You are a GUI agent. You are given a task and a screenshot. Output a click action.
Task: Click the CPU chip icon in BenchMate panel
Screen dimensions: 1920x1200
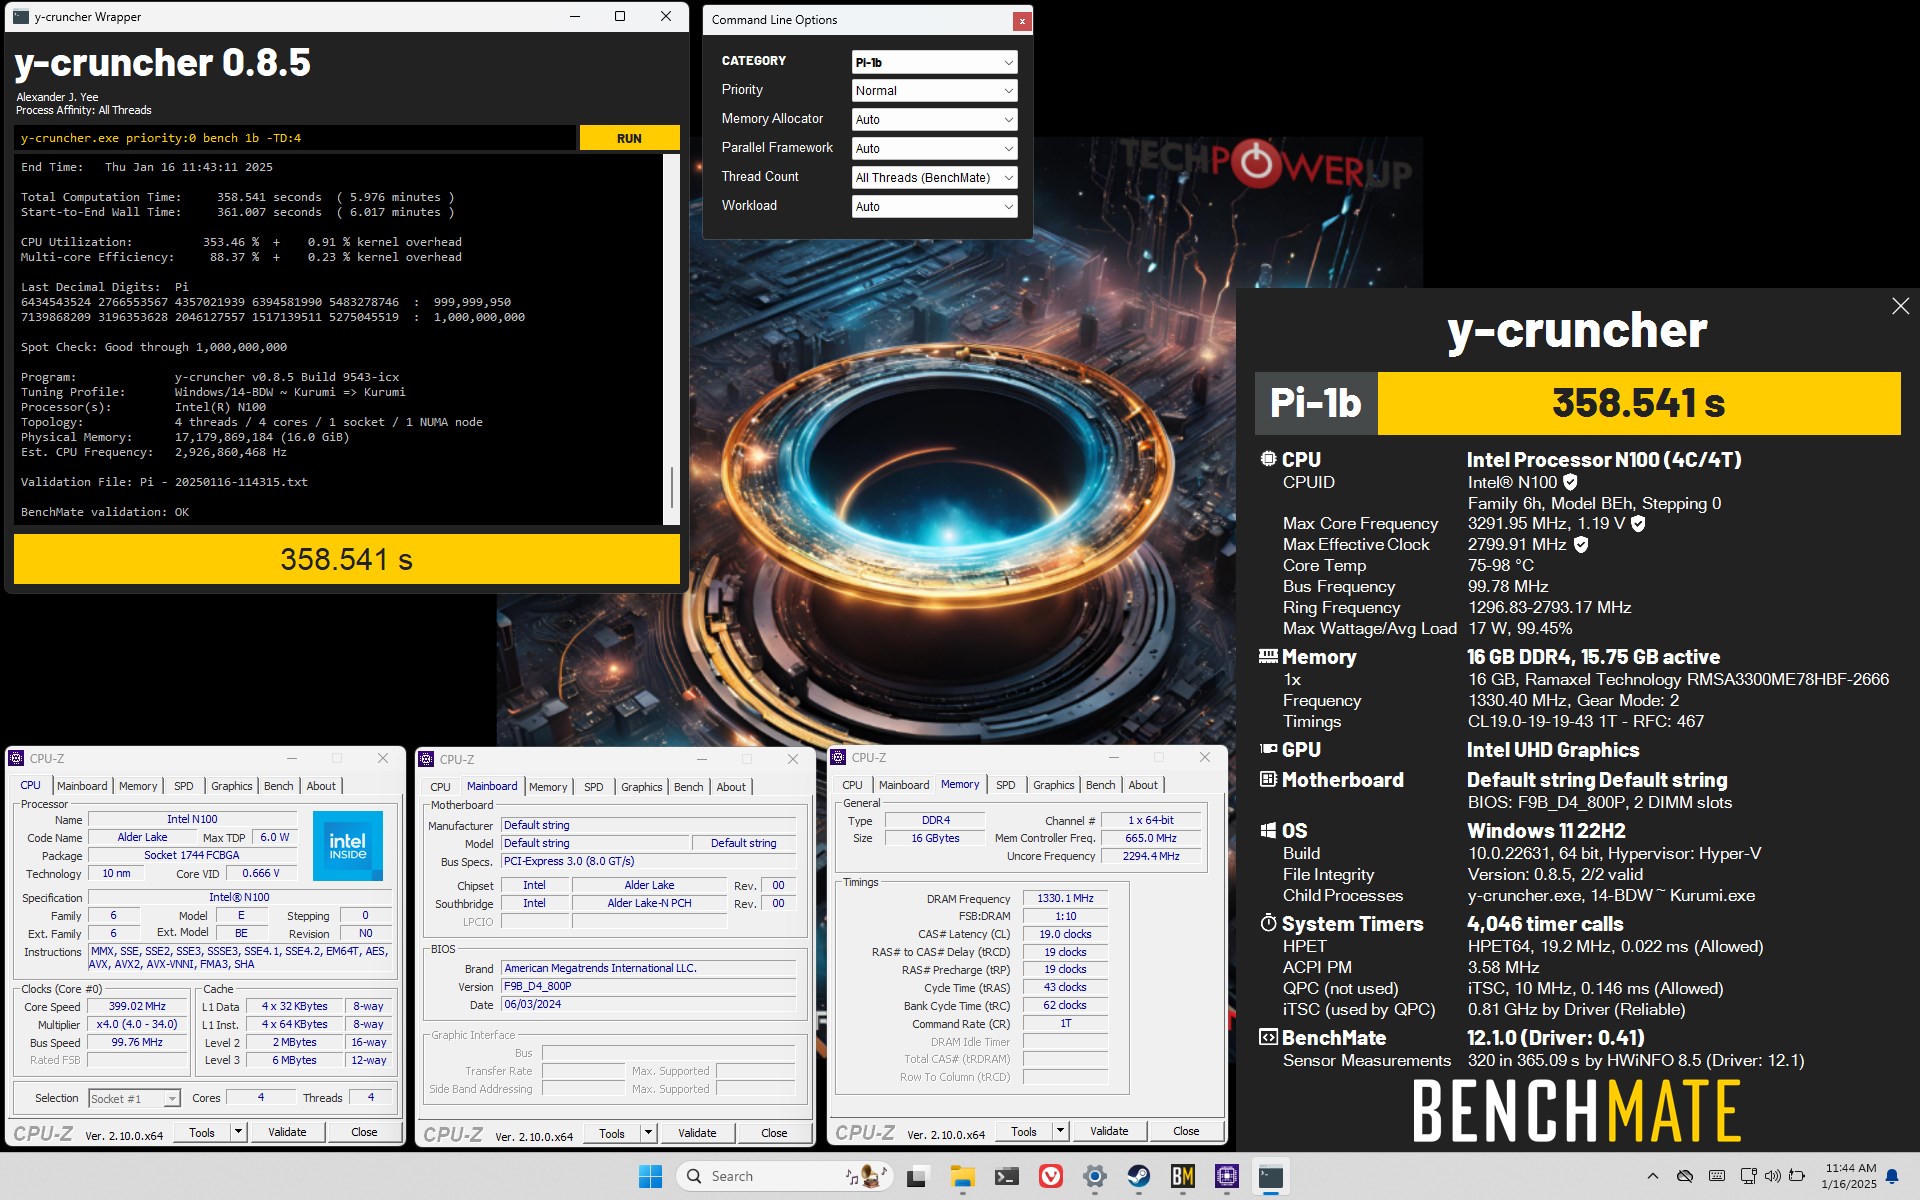(x=1268, y=459)
